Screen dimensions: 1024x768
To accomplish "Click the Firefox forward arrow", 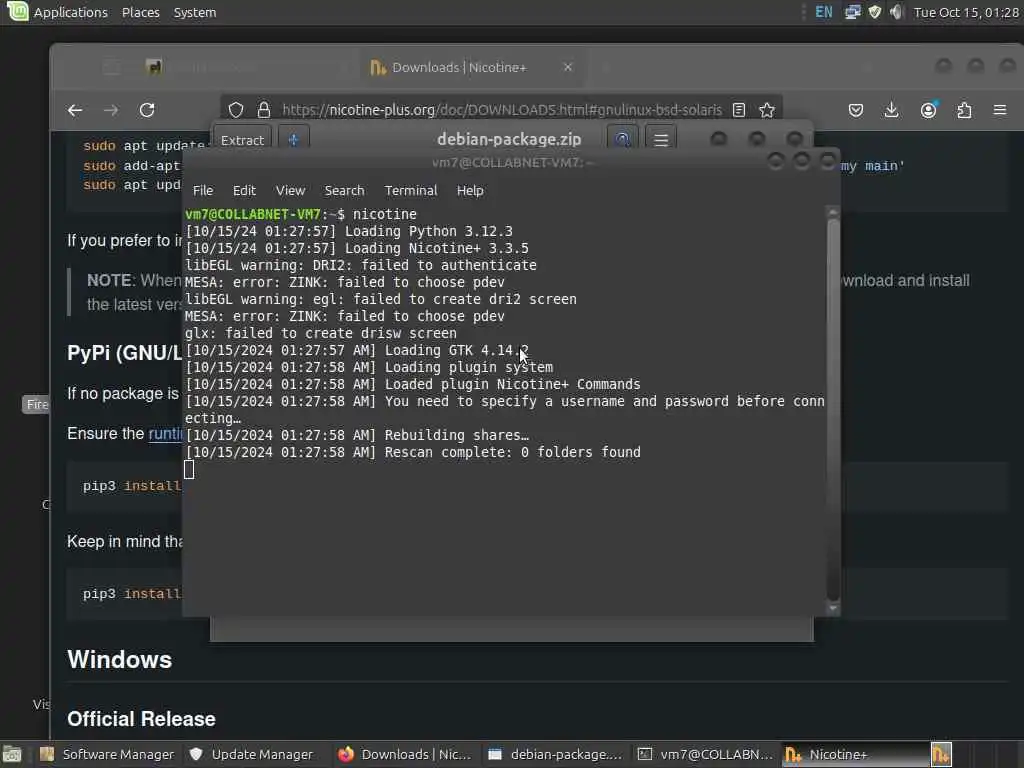I will pos(111,110).
